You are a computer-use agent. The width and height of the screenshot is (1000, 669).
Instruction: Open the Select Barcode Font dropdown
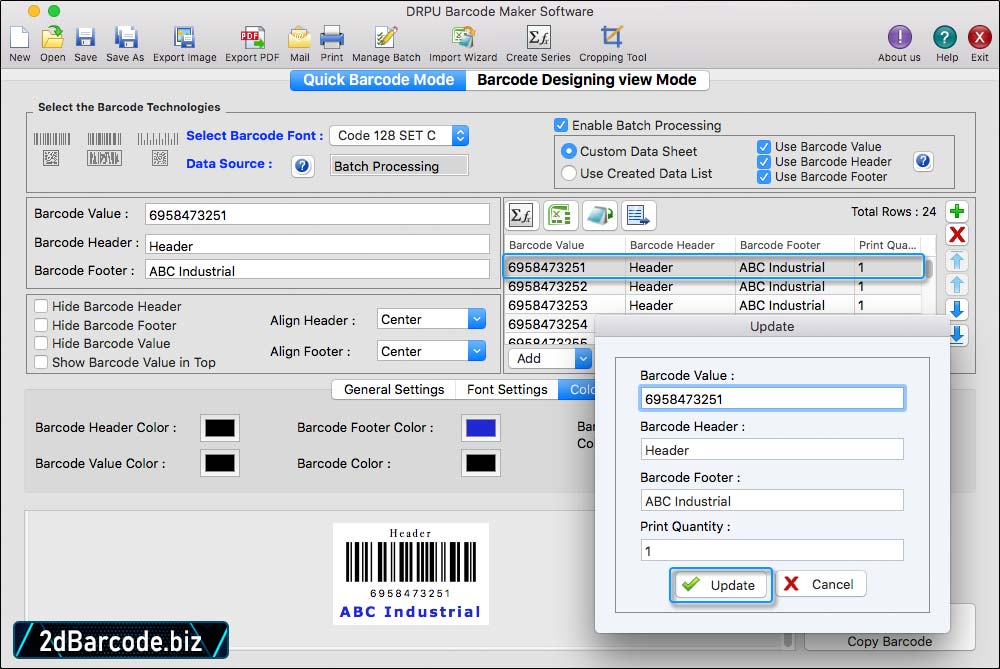coord(399,135)
